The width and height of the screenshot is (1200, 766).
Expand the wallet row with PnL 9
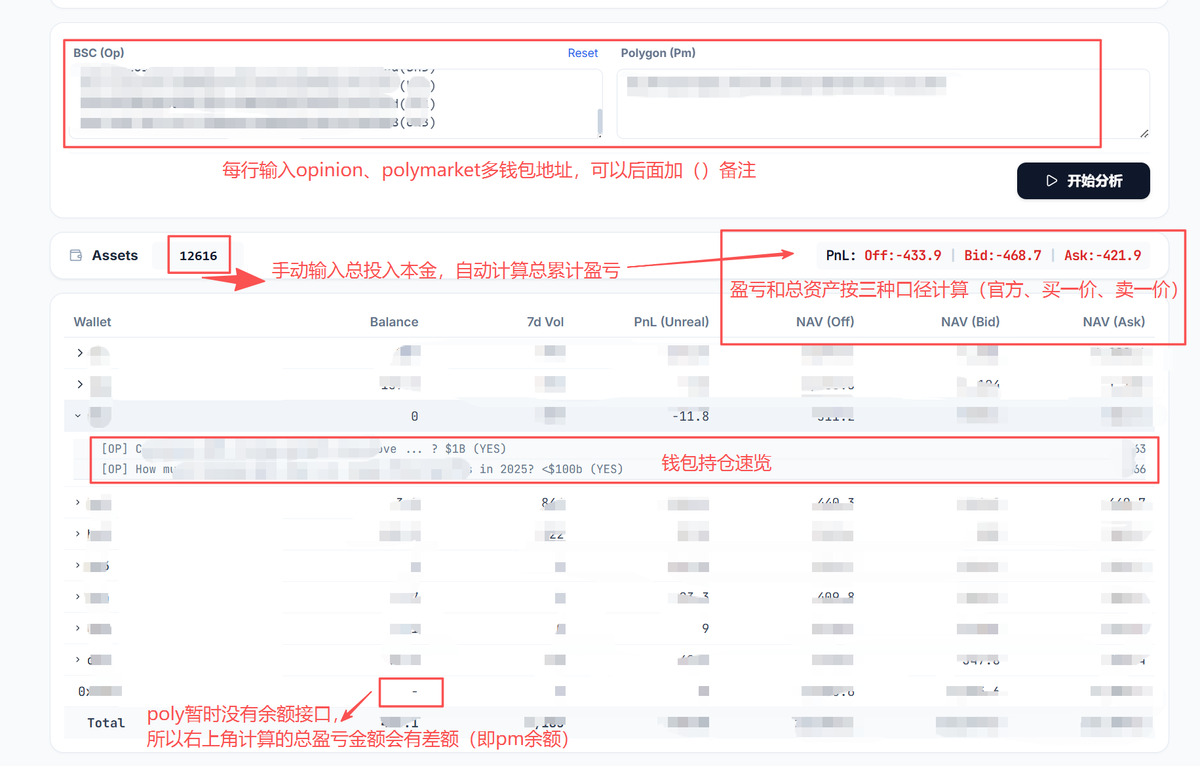80,628
